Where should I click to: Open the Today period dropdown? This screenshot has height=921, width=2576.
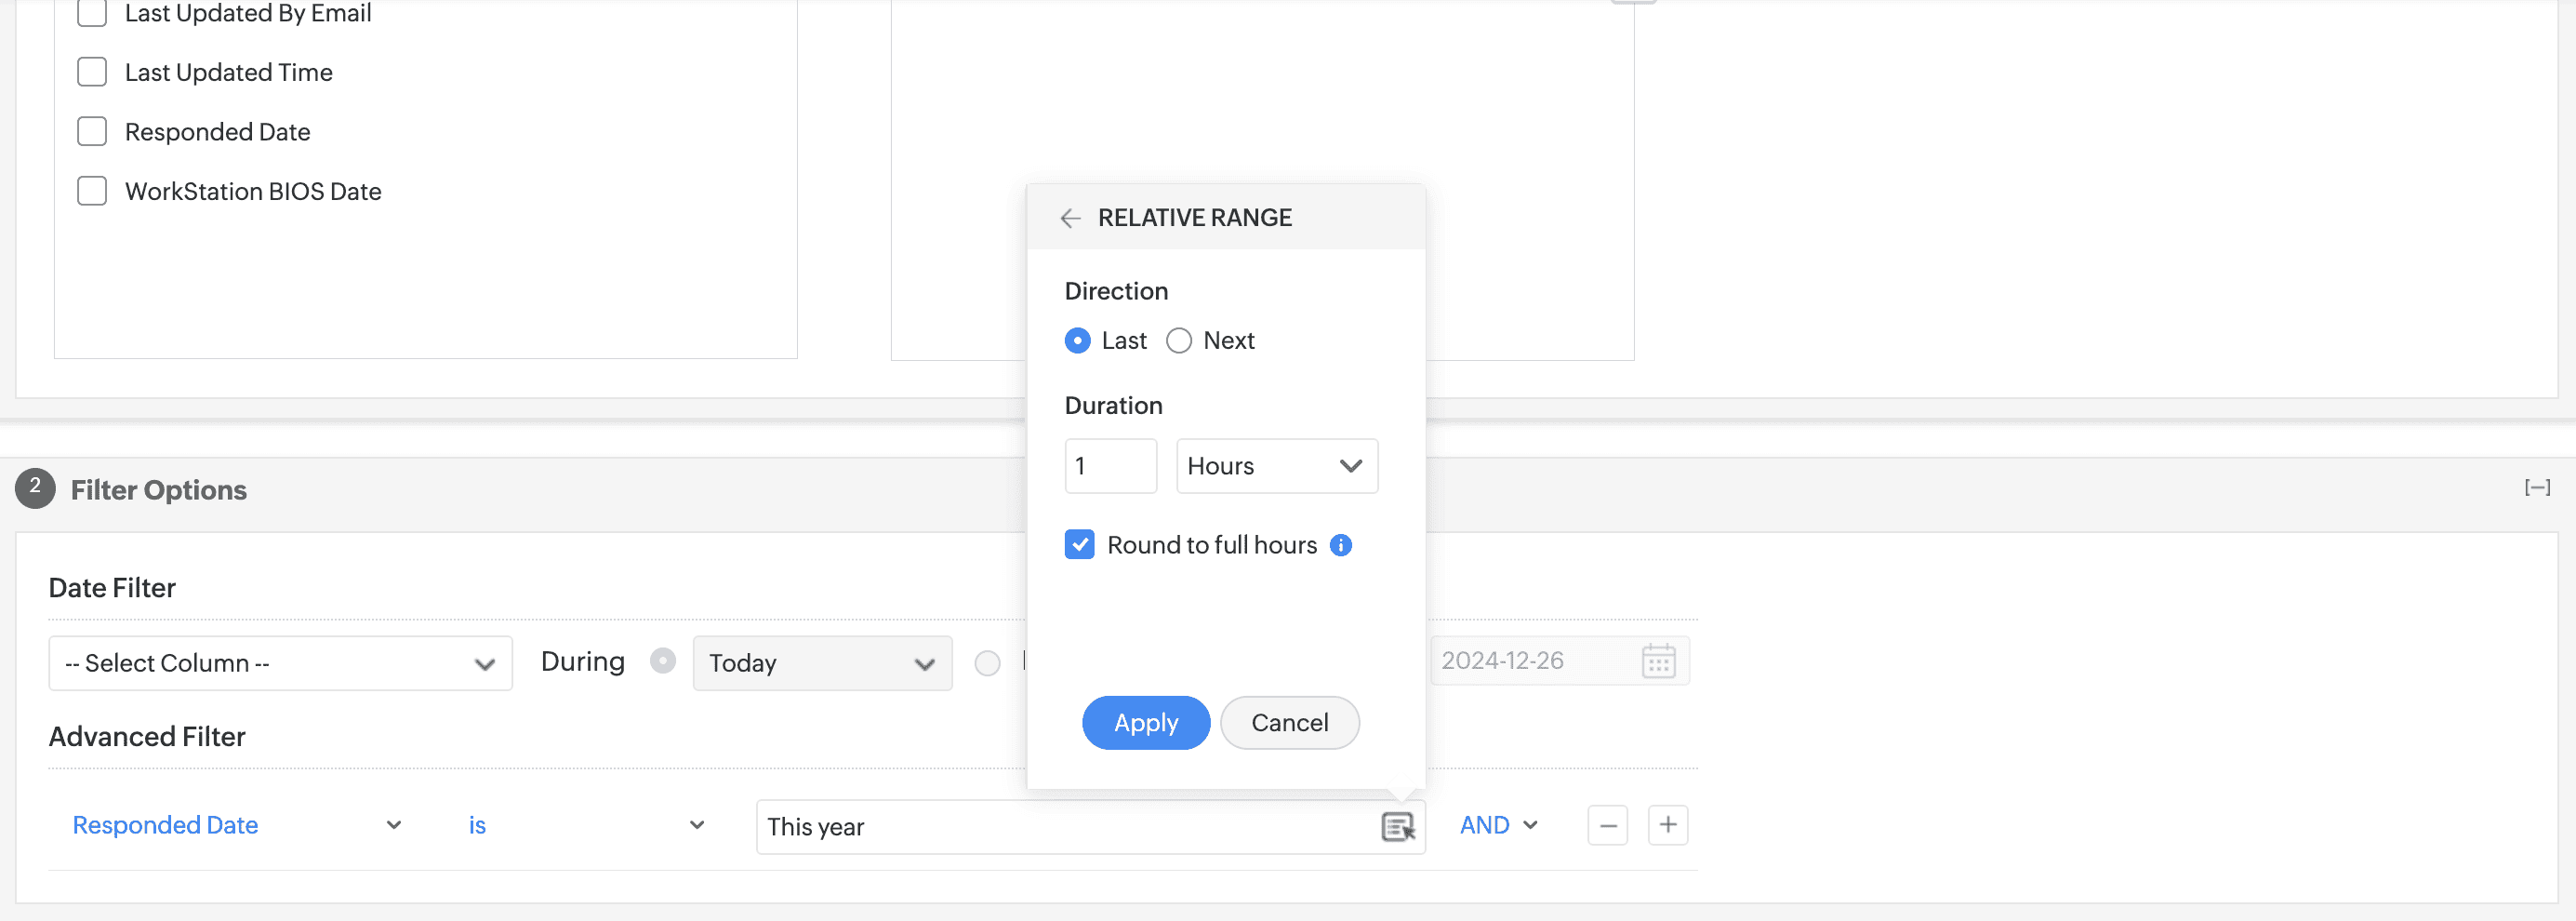tap(821, 663)
